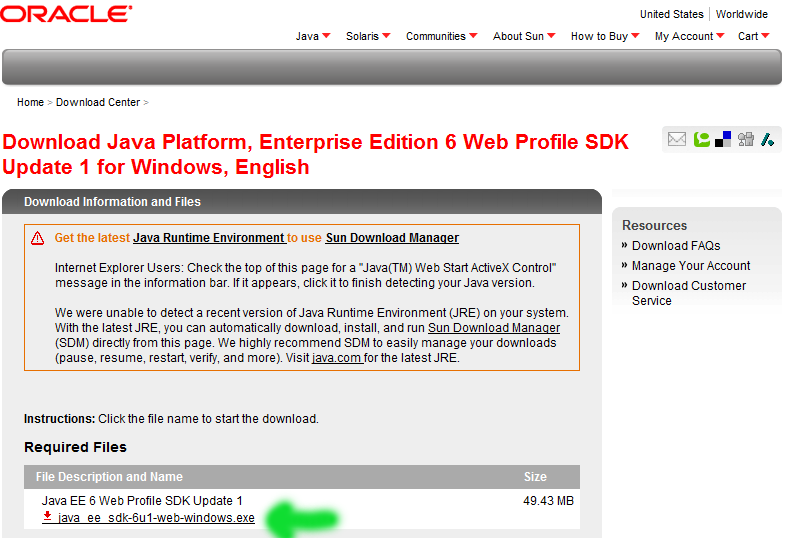The image size is (785, 538).
Task: Expand the My Account menu arrow
Action: point(720,36)
